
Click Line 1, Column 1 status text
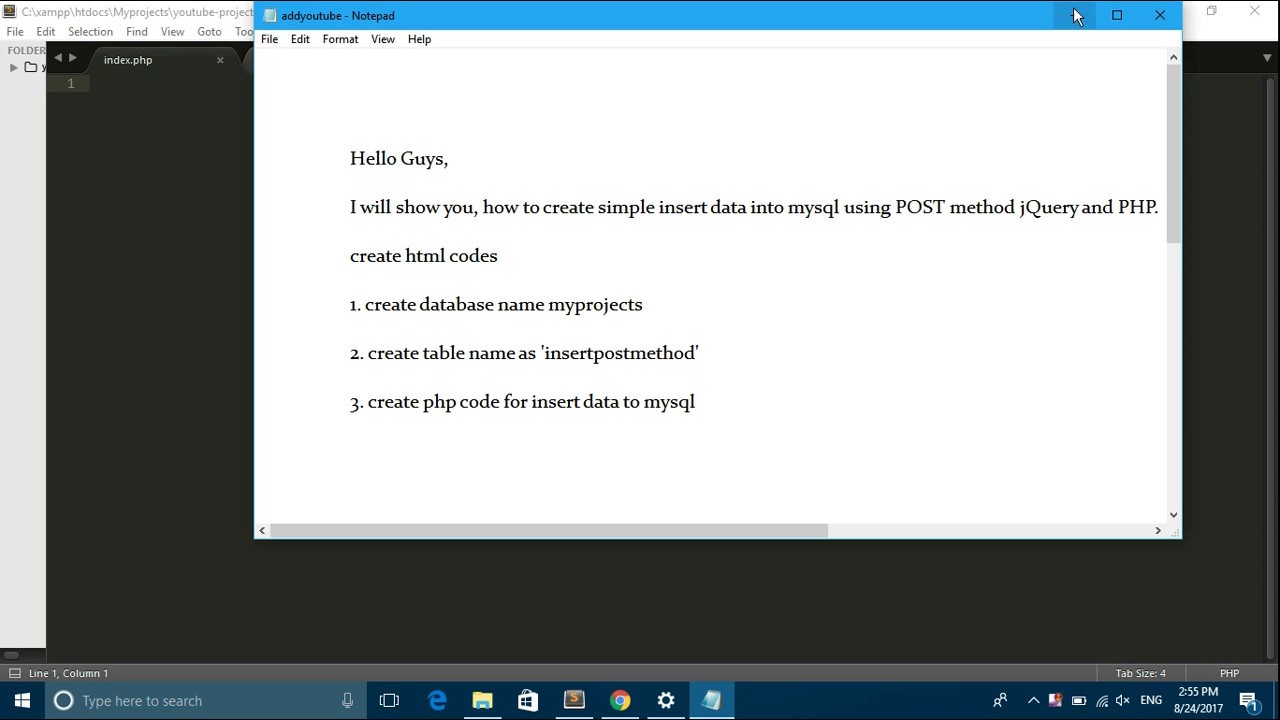pos(68,673)
